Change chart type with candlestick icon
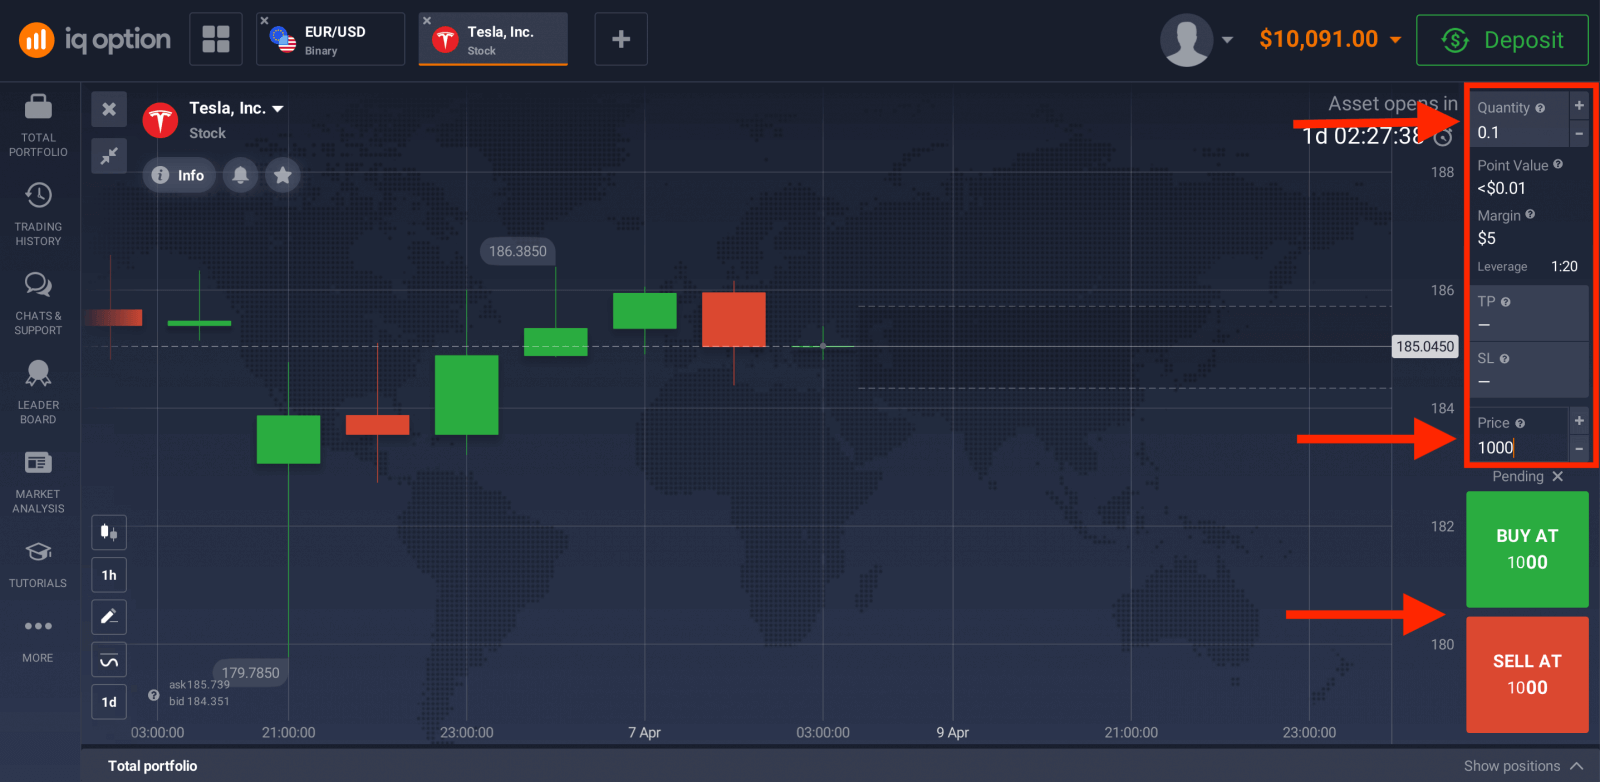The image size is (1600, 782). click(109, 532)
